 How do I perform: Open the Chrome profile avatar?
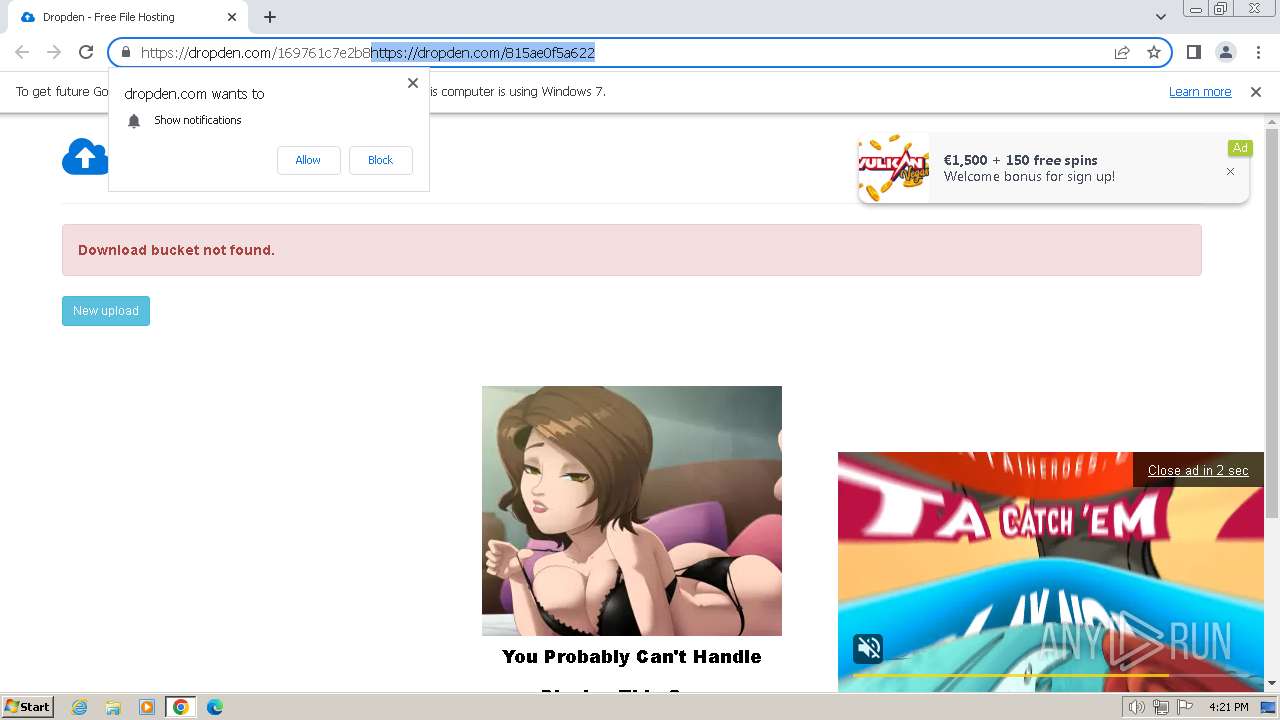[1225, 52]
